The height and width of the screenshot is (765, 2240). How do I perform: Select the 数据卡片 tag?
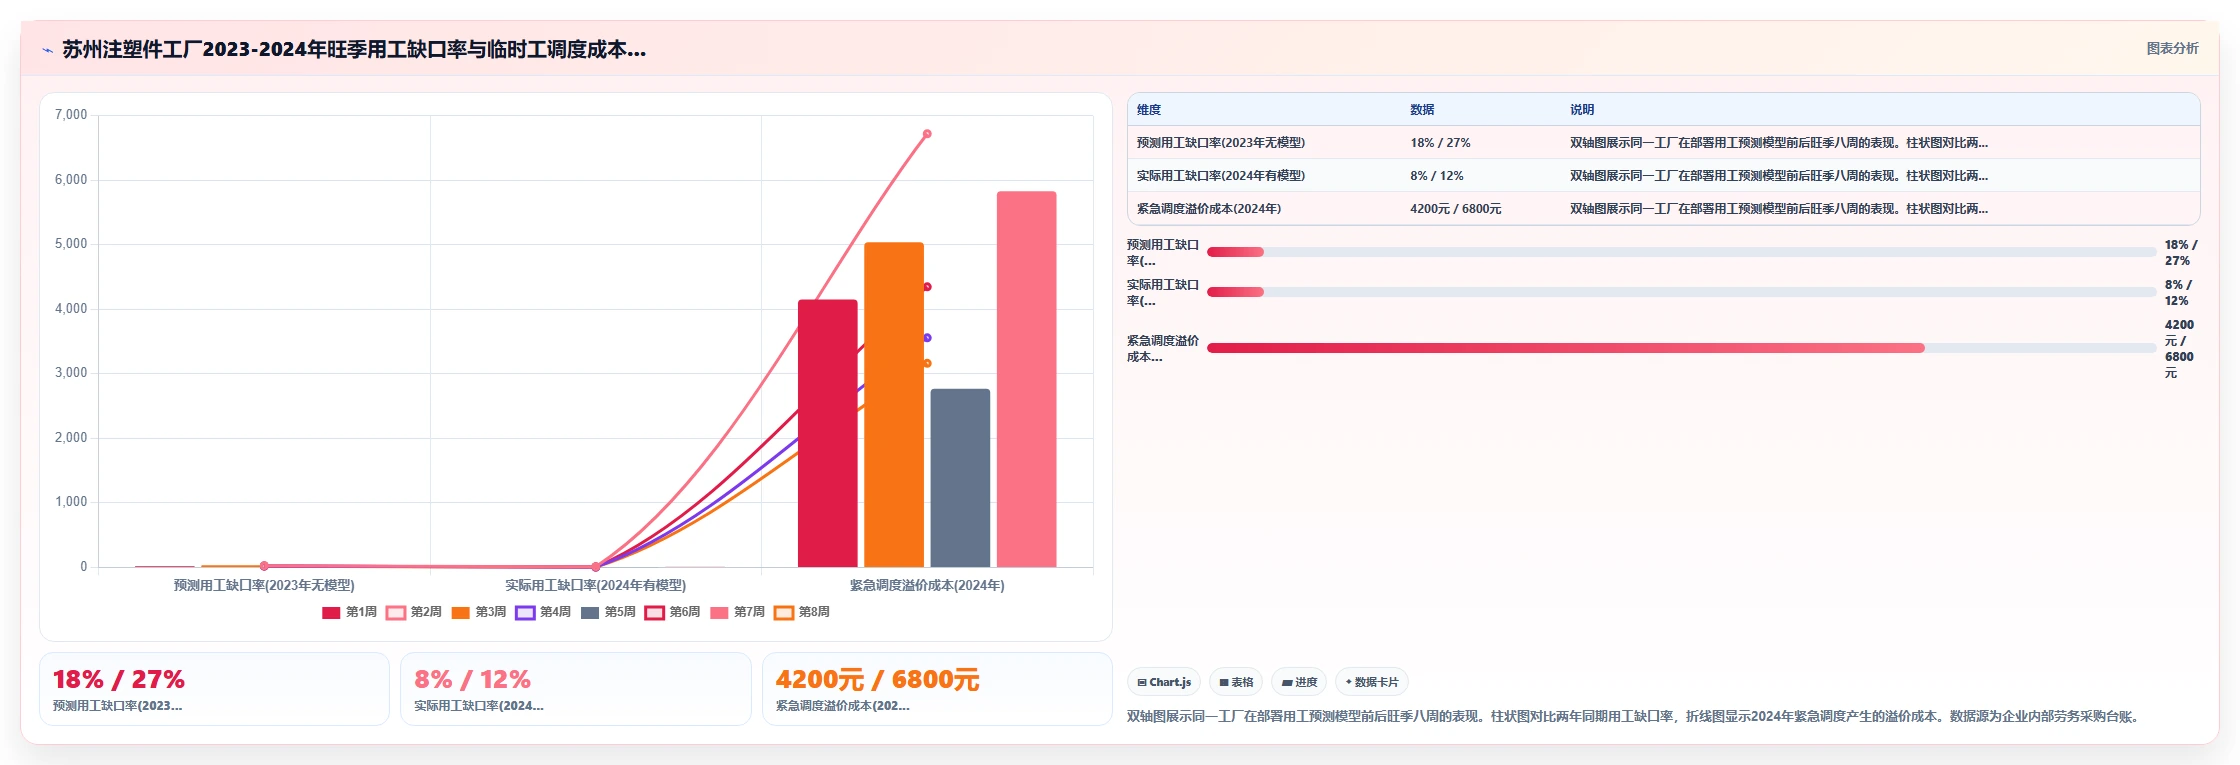click(1372, 682)
